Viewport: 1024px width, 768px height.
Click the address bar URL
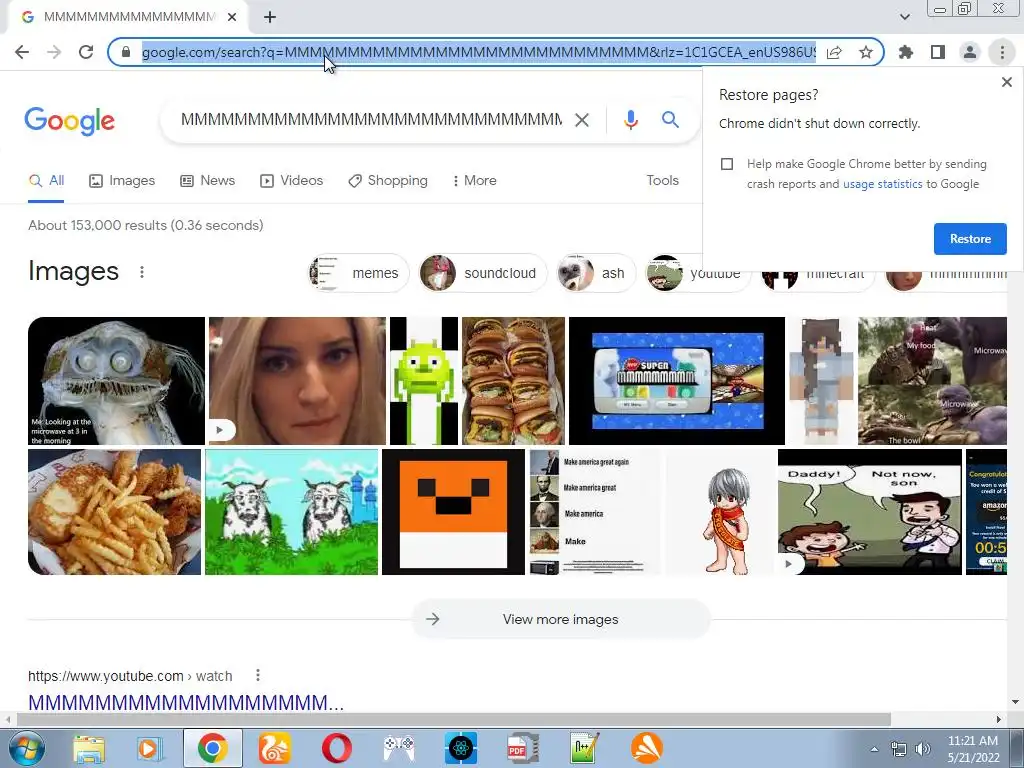(x=479, y=52)
